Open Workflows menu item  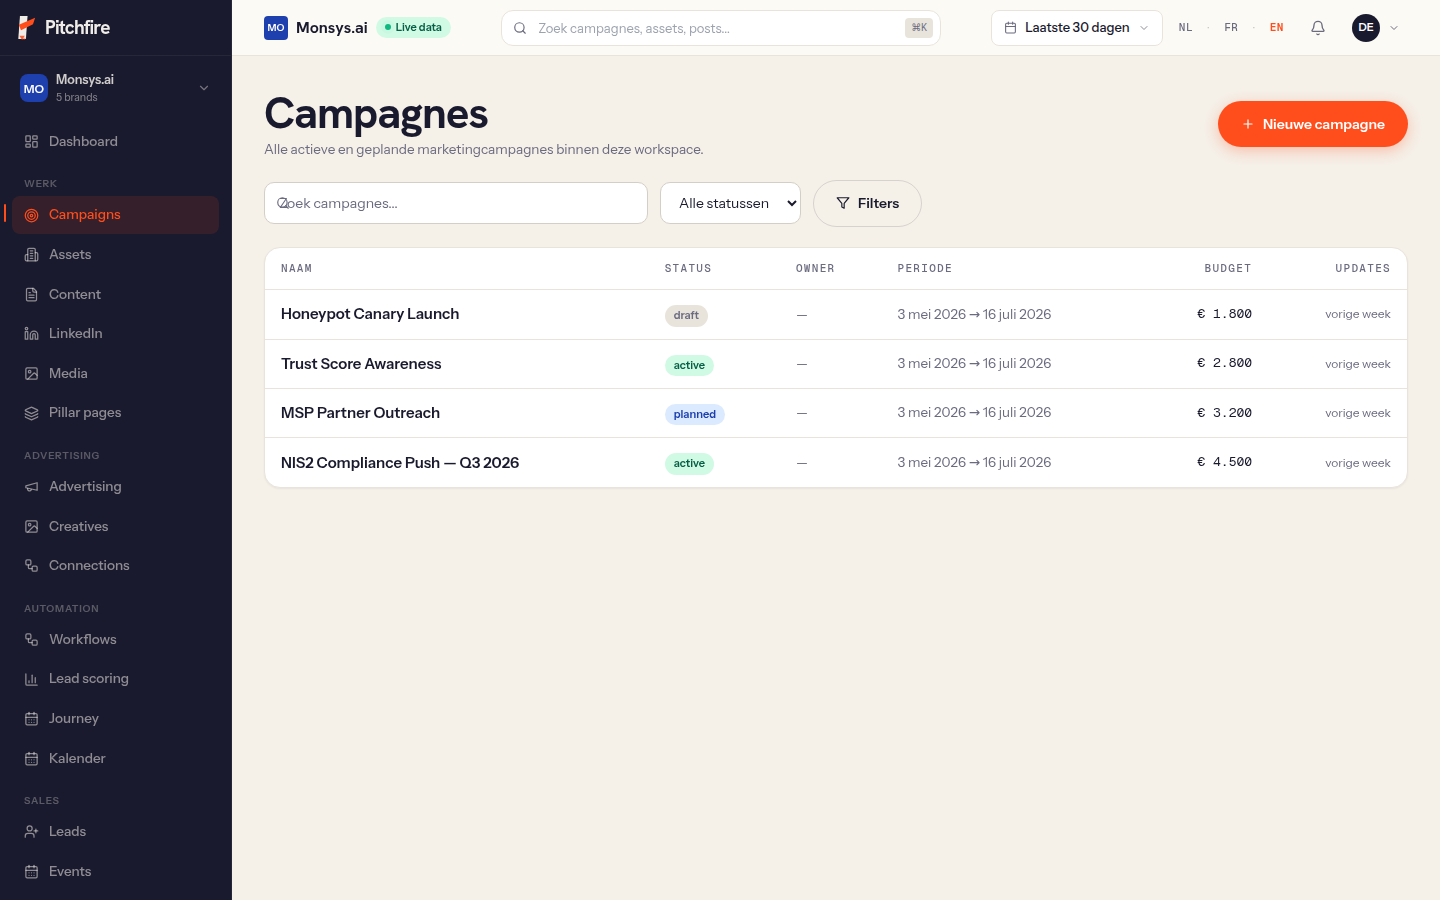(x=116, y=640)
